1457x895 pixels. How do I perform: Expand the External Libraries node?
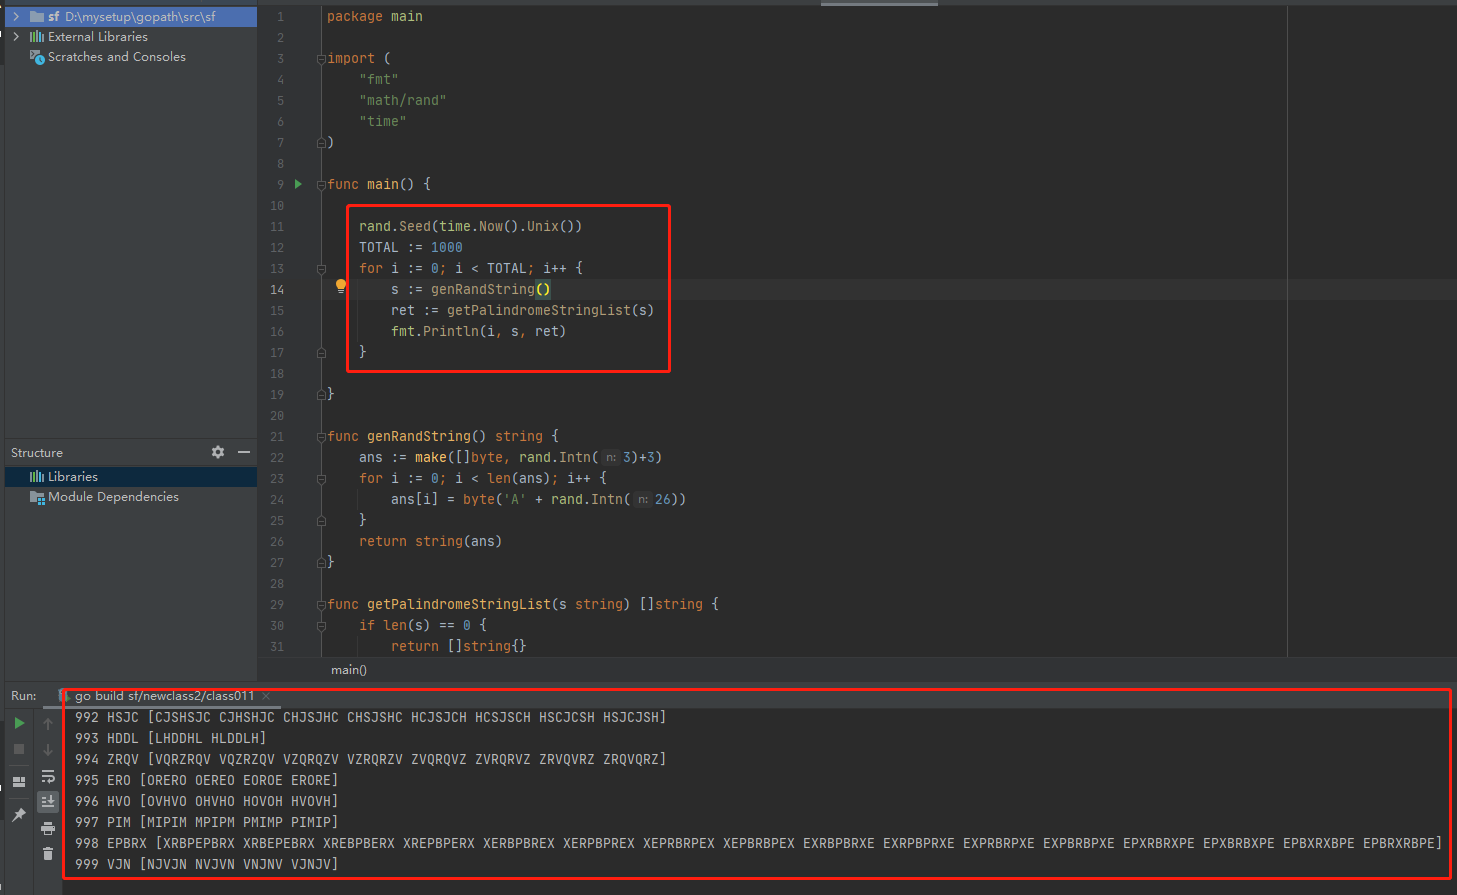click(x=16, y=37)
